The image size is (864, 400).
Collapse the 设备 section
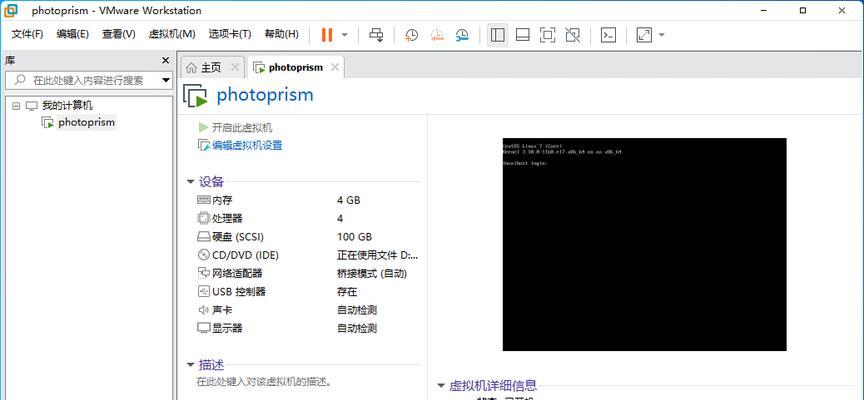pos(190,181)
